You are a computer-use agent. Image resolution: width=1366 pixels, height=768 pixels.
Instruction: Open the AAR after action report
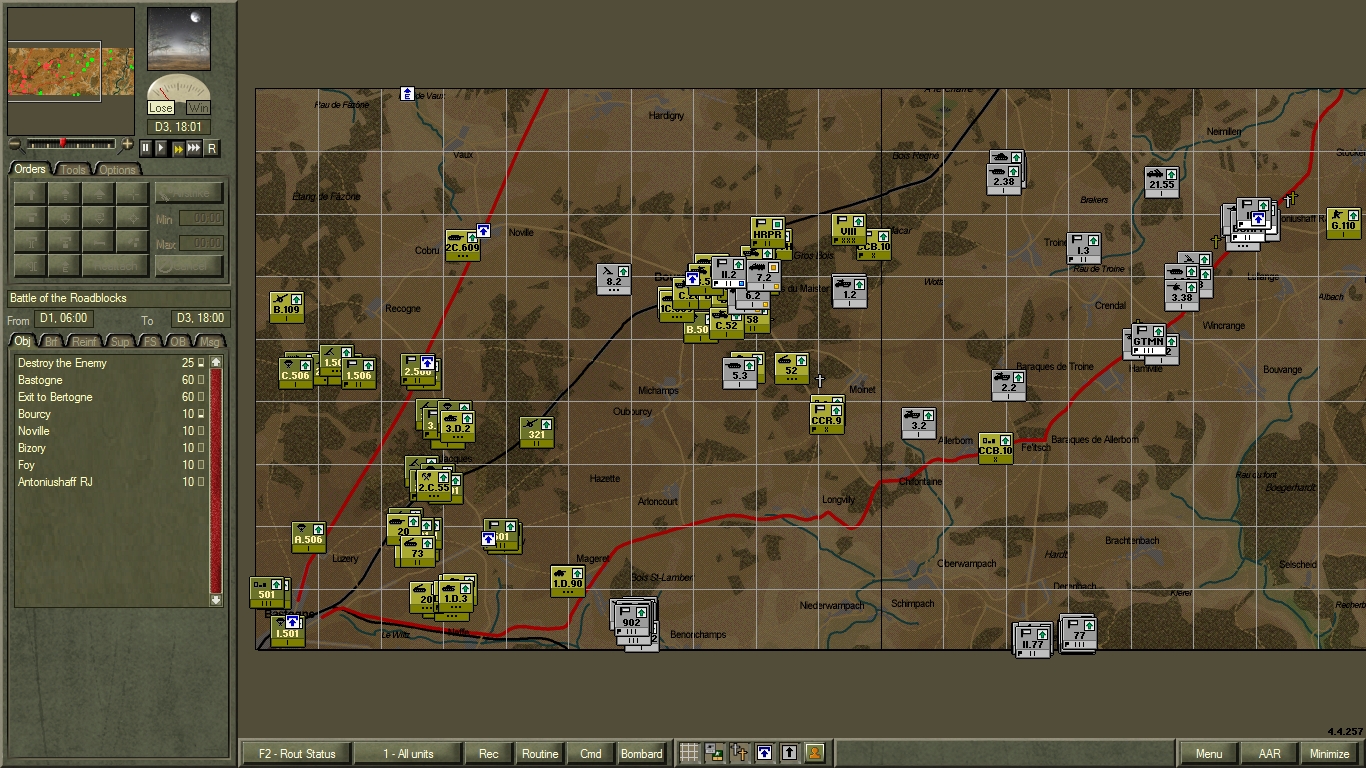point(1269,753)
